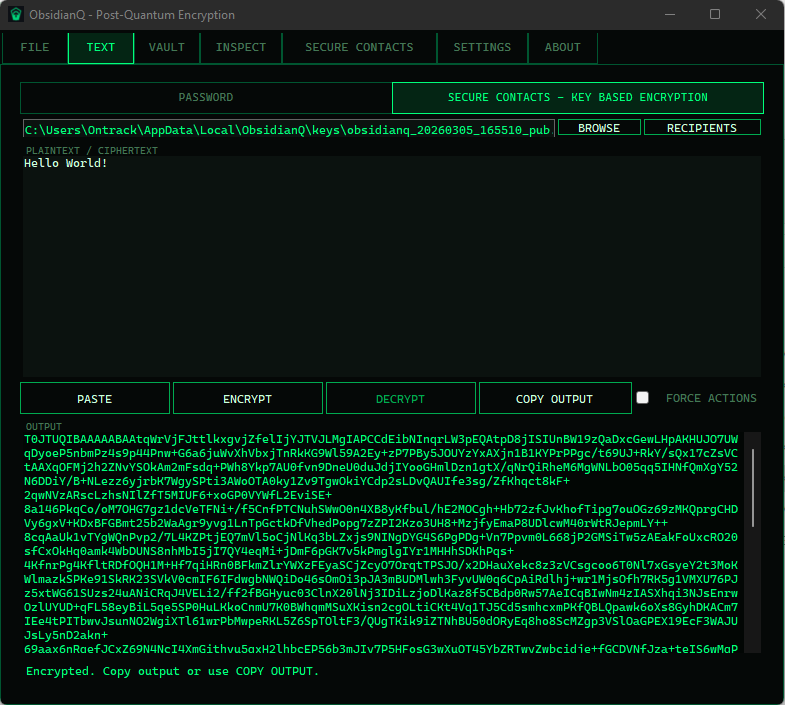Open the FILE tab
The height and width of the screenshot is (705, 785).
(35, 48)
